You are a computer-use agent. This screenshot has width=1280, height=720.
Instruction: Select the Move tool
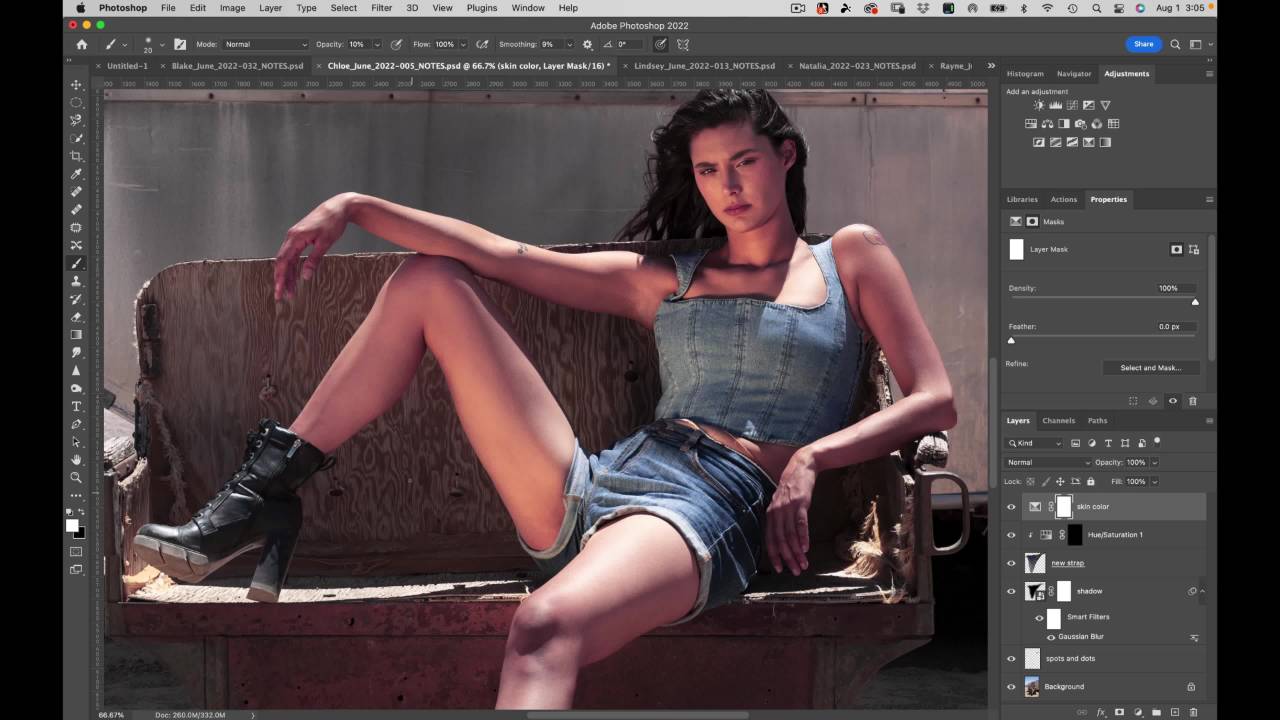click(x=76, y=84)
